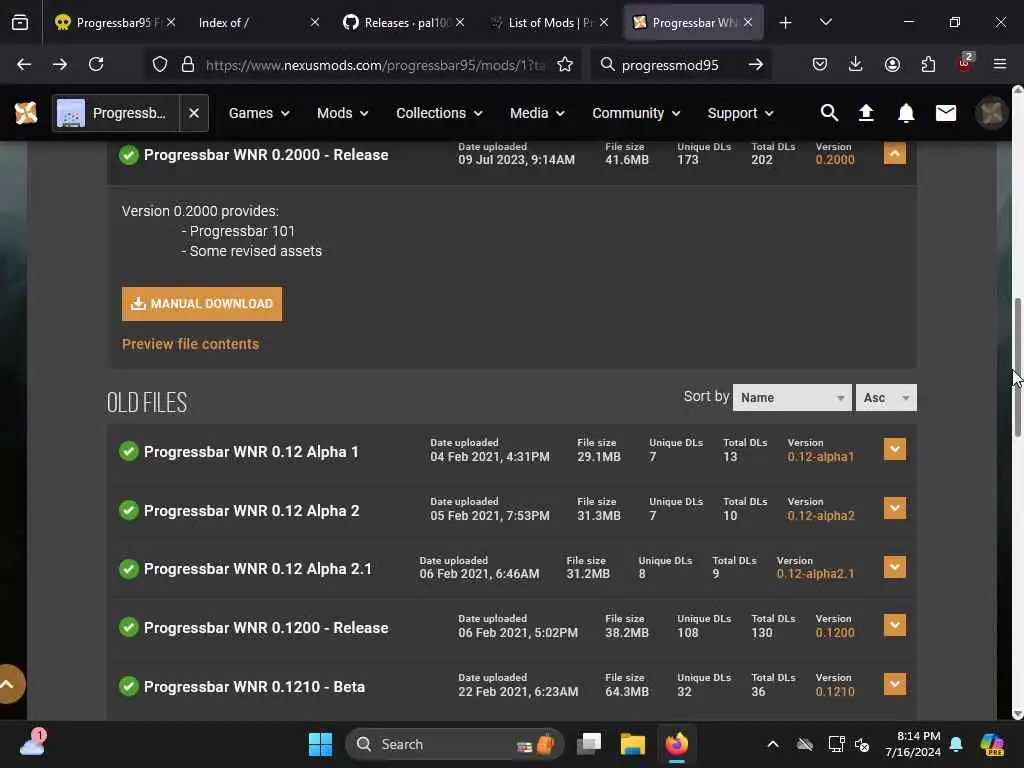The height and width of the screenshot is (768, 1024).
Task: Open the Community dropdown menu
Action: click(x=637, y=113)
